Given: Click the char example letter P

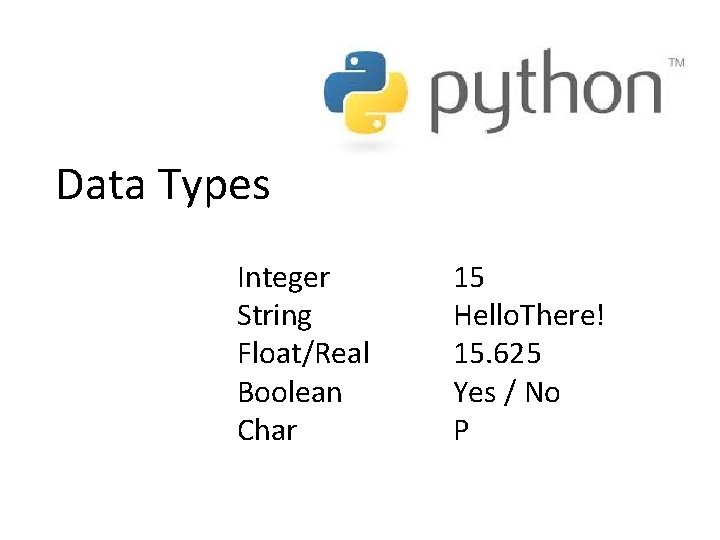Looking at the screenshot, I should click(x=461, y=431).
